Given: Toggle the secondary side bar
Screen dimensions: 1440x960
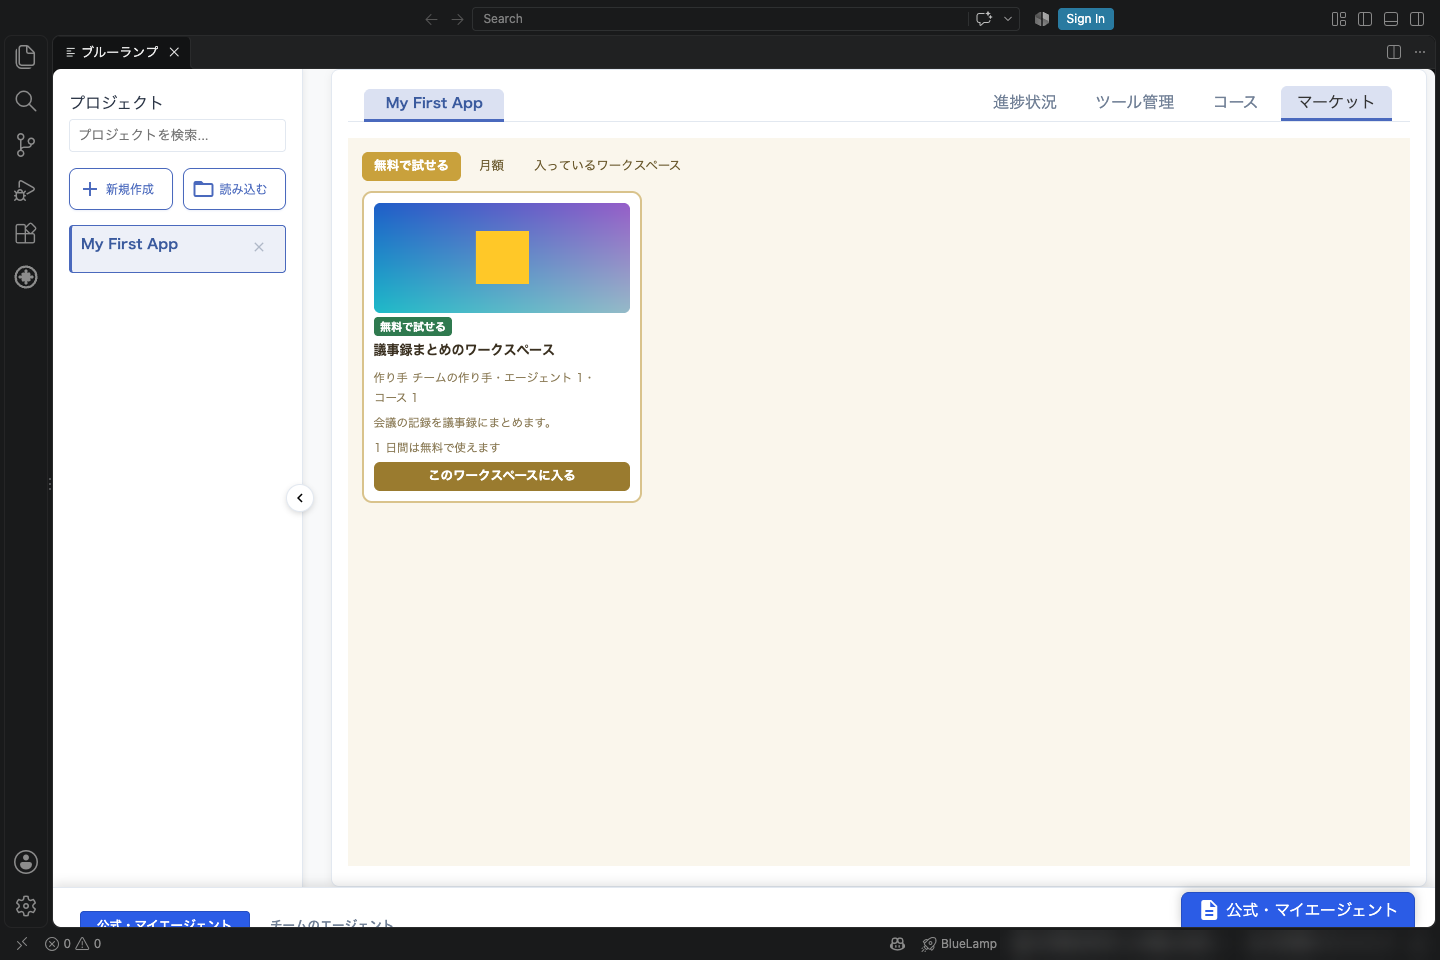Looking at the screenshot, I should [x=1417, y=19].
